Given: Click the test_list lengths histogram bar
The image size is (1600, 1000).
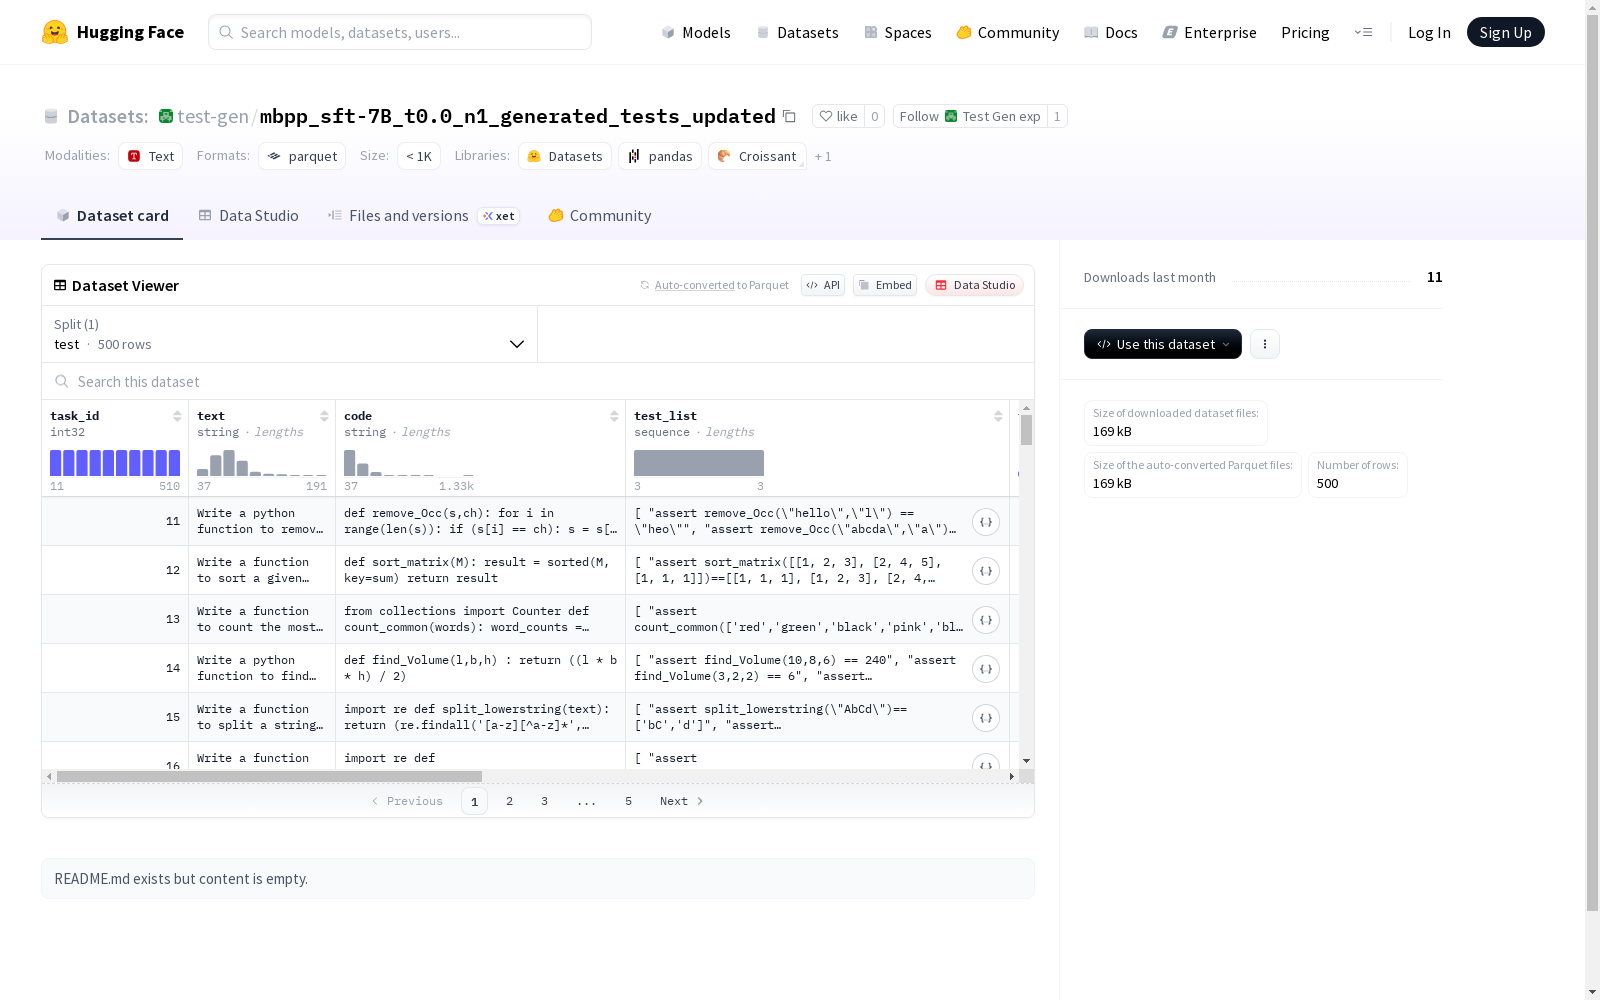Looking at the screenshot, I should tap(699, 463).
